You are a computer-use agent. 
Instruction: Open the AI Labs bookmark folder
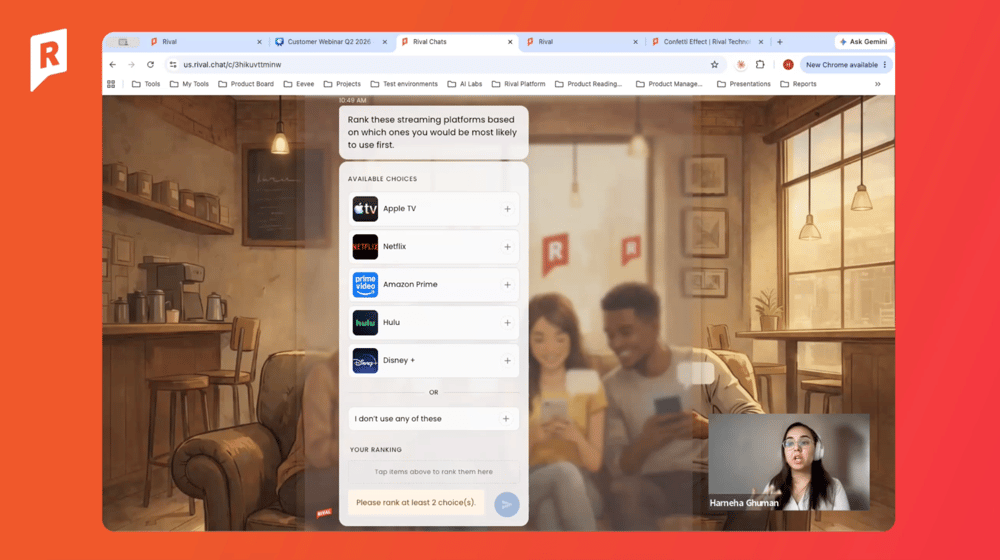click(x=465, y=84)
